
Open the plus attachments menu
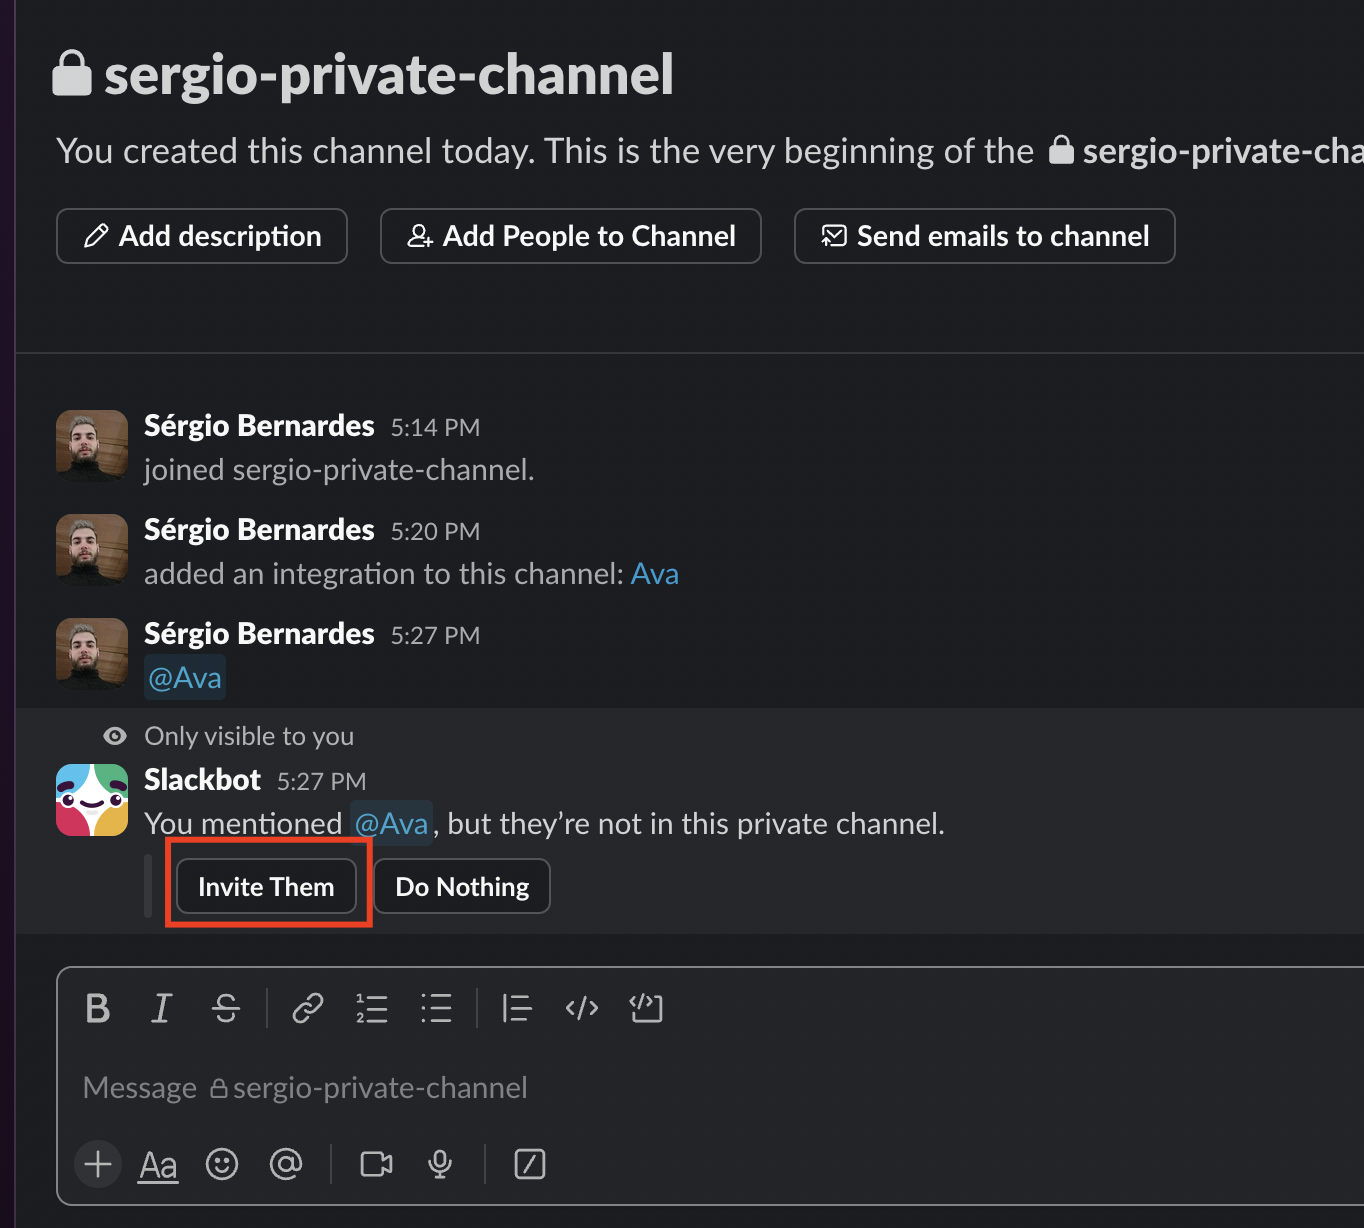[98, 1164]
